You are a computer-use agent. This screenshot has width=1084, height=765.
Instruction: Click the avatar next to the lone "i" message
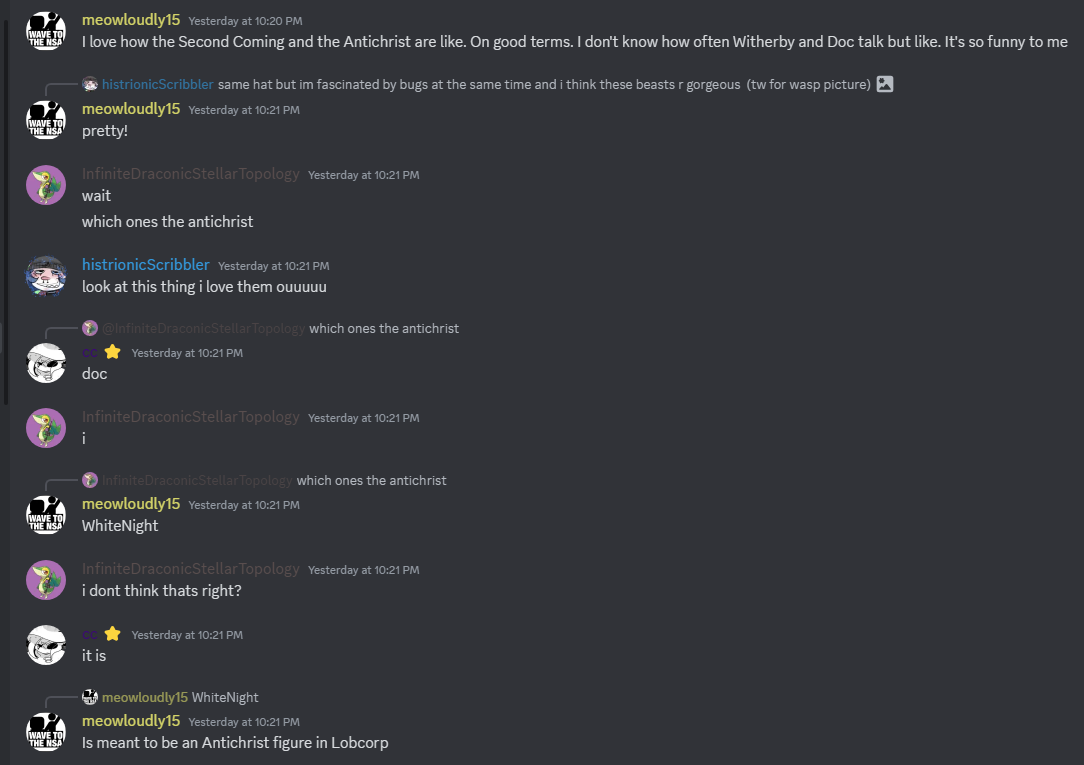coord(46,428)
